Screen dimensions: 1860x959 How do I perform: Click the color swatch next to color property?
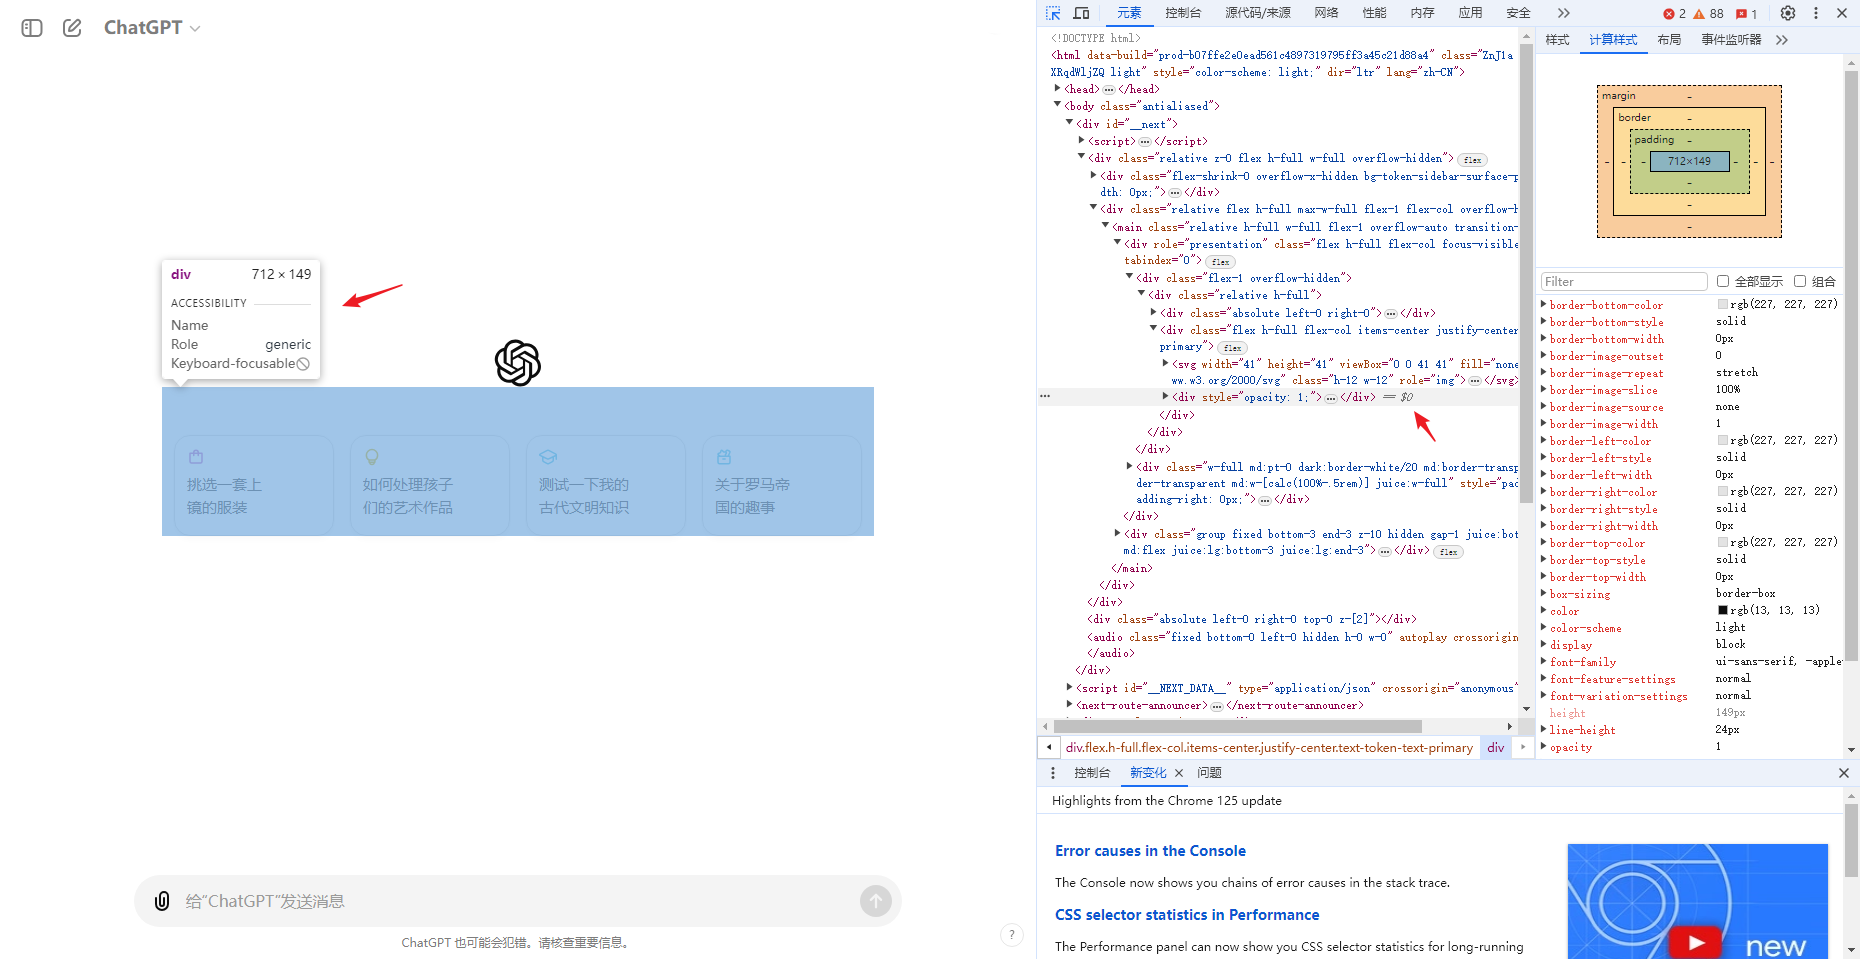[x=1723, y=610]
